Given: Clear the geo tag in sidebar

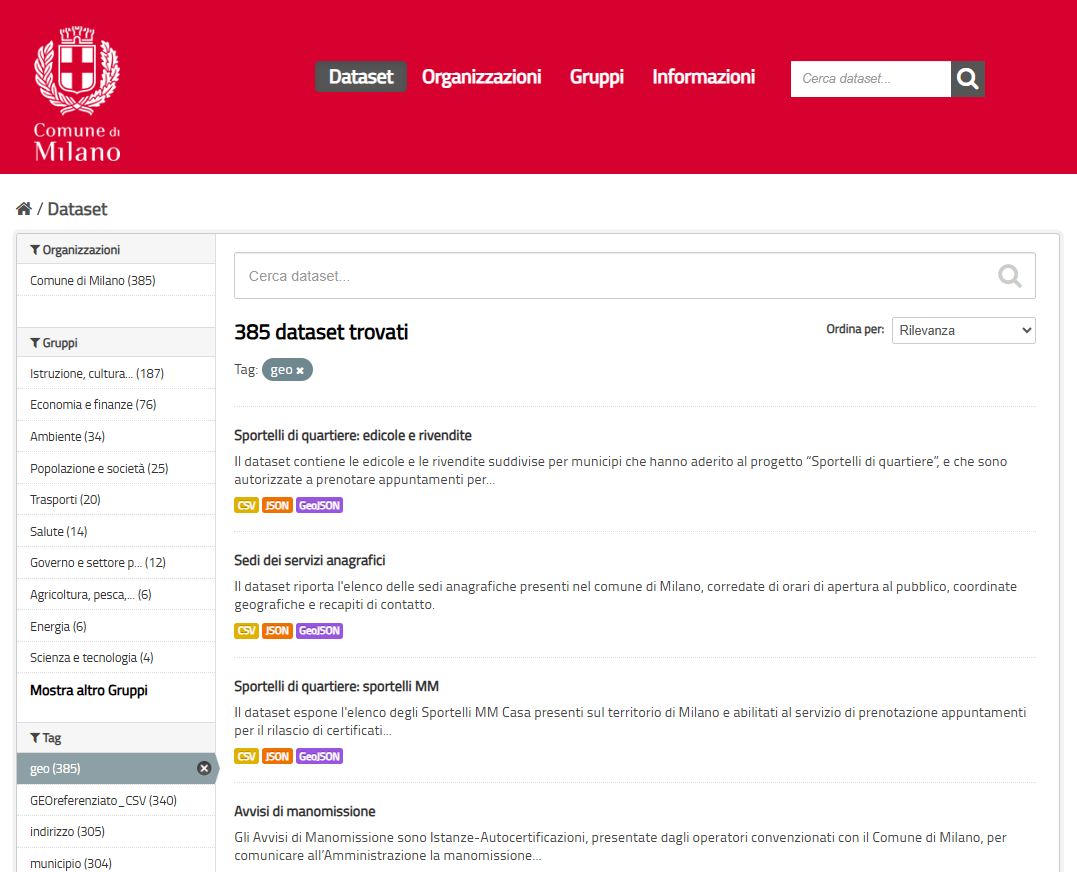Looking at the screenshot, I should click(204, 768).
